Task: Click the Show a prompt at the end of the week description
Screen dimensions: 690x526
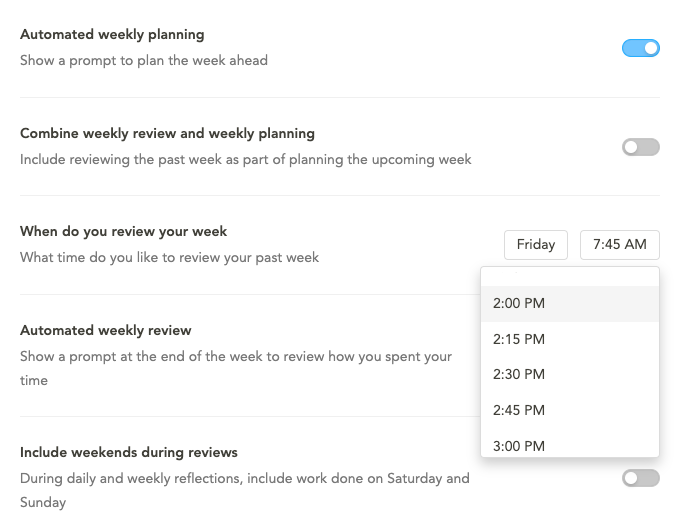Action: pos(236,368)
